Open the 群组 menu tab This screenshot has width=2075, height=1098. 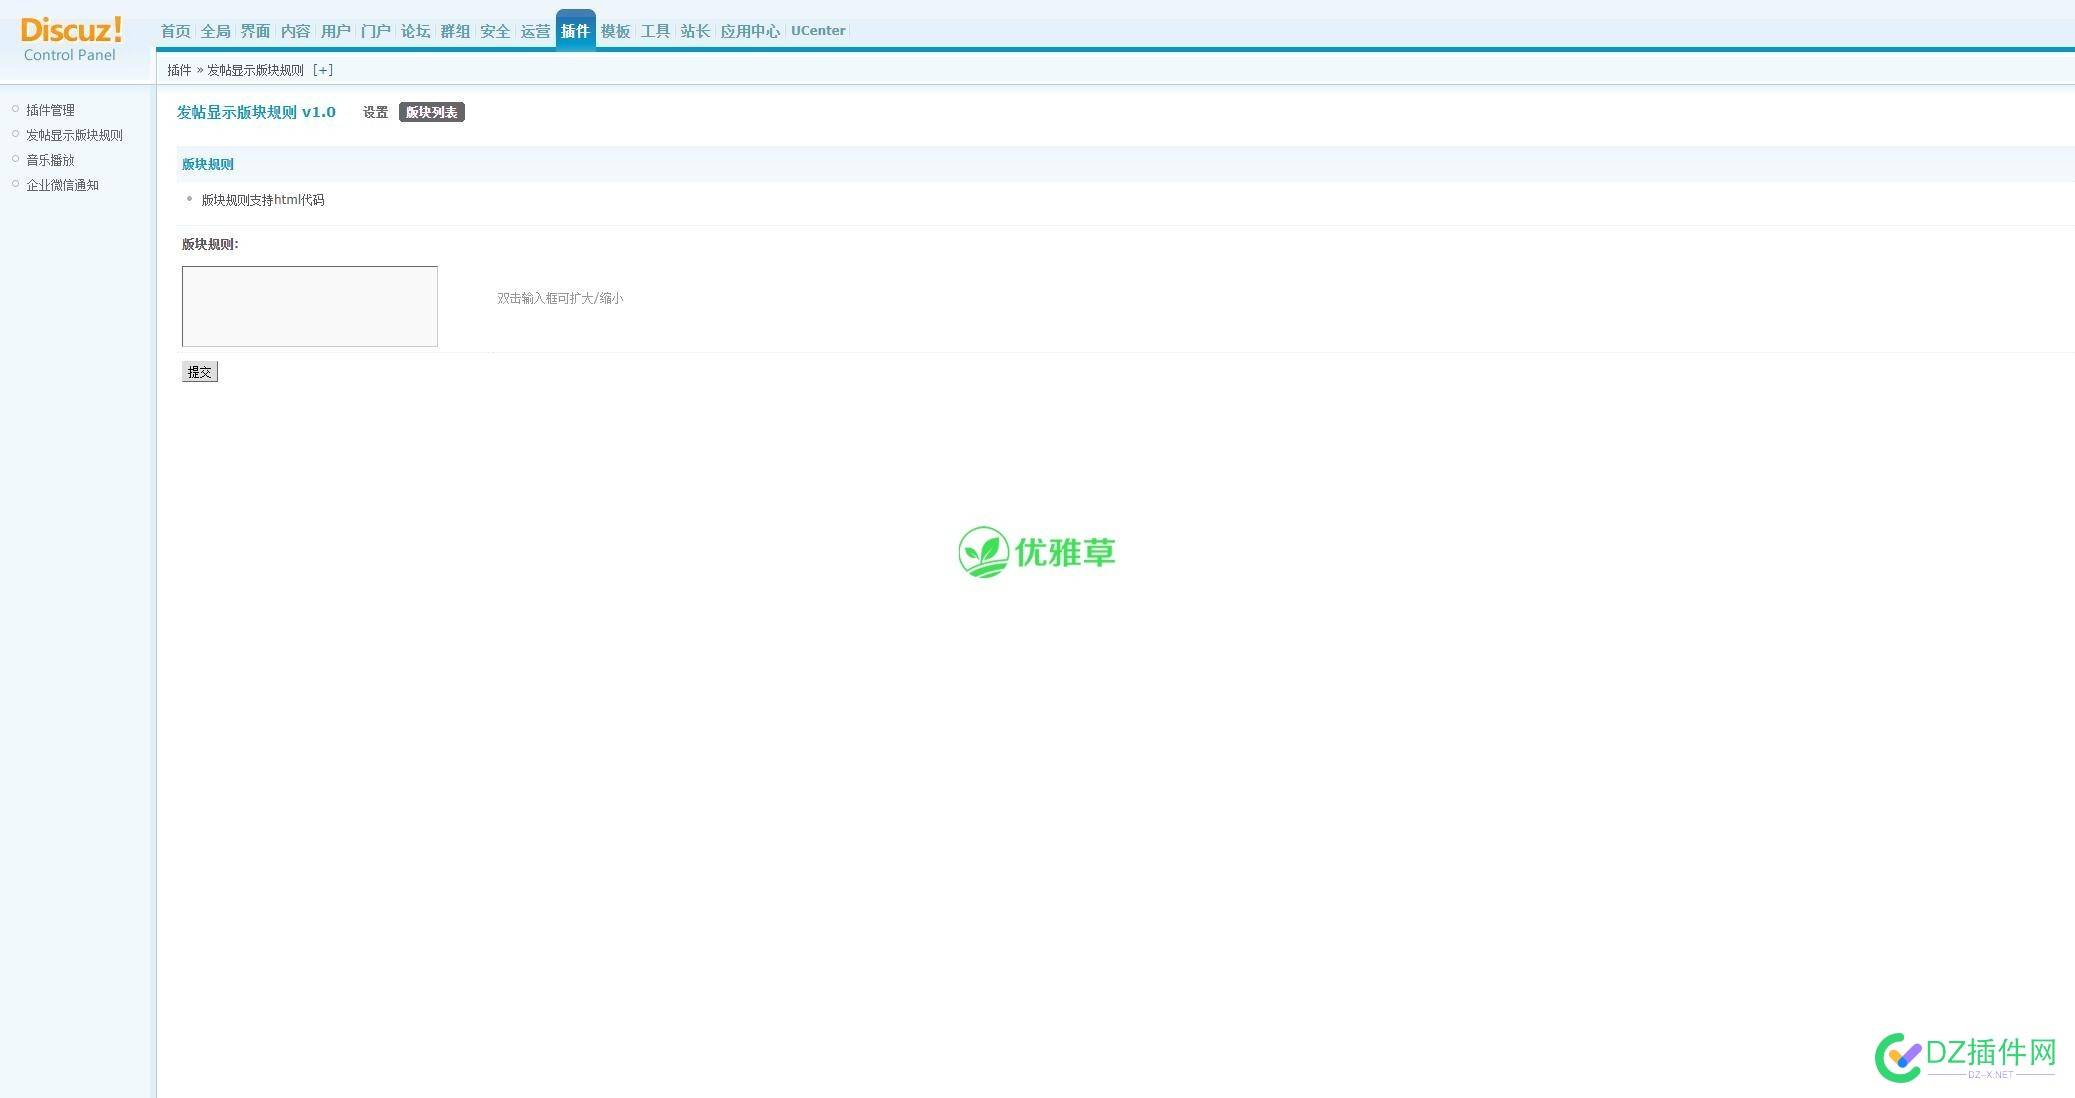[x=455, y=31]
